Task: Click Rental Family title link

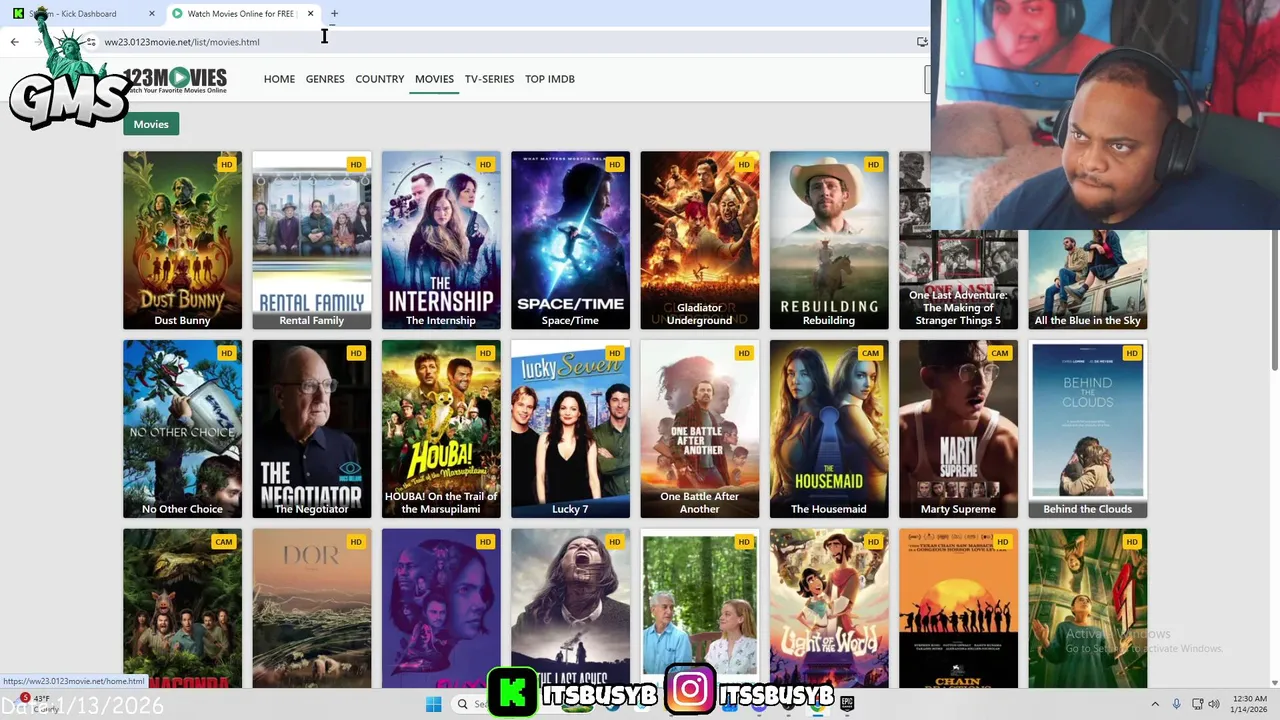Action: (x=311, y=320)
